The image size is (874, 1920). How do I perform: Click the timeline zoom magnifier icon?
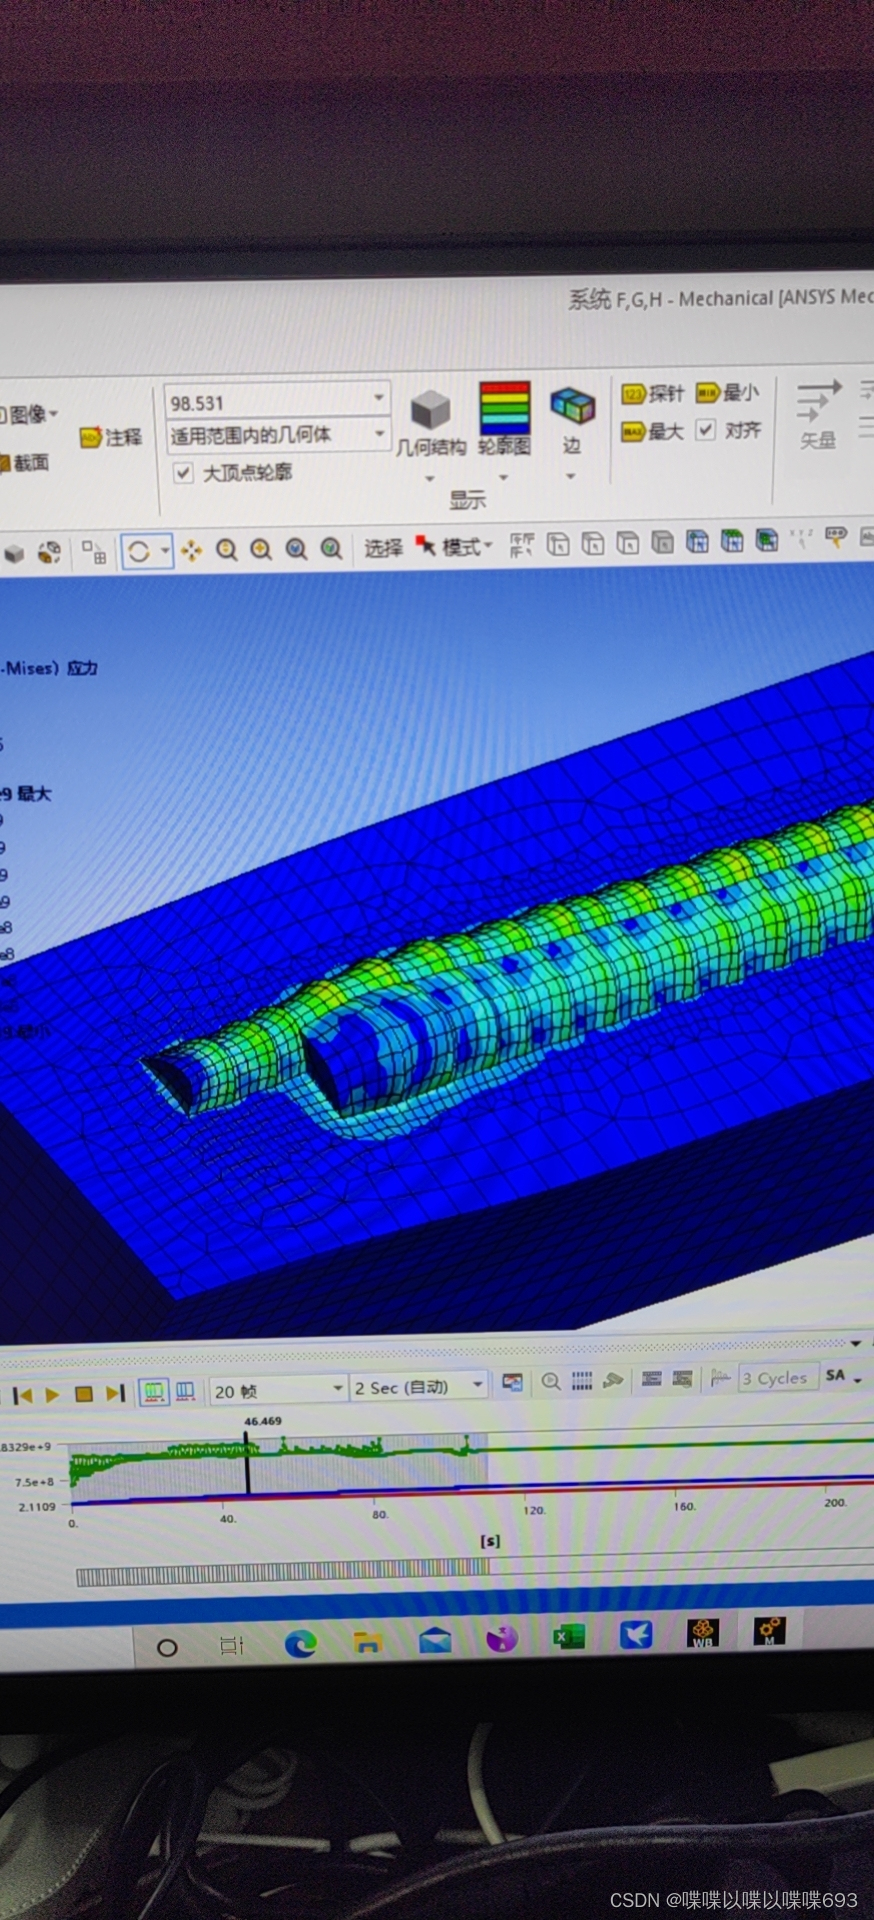coord(550,1382)
